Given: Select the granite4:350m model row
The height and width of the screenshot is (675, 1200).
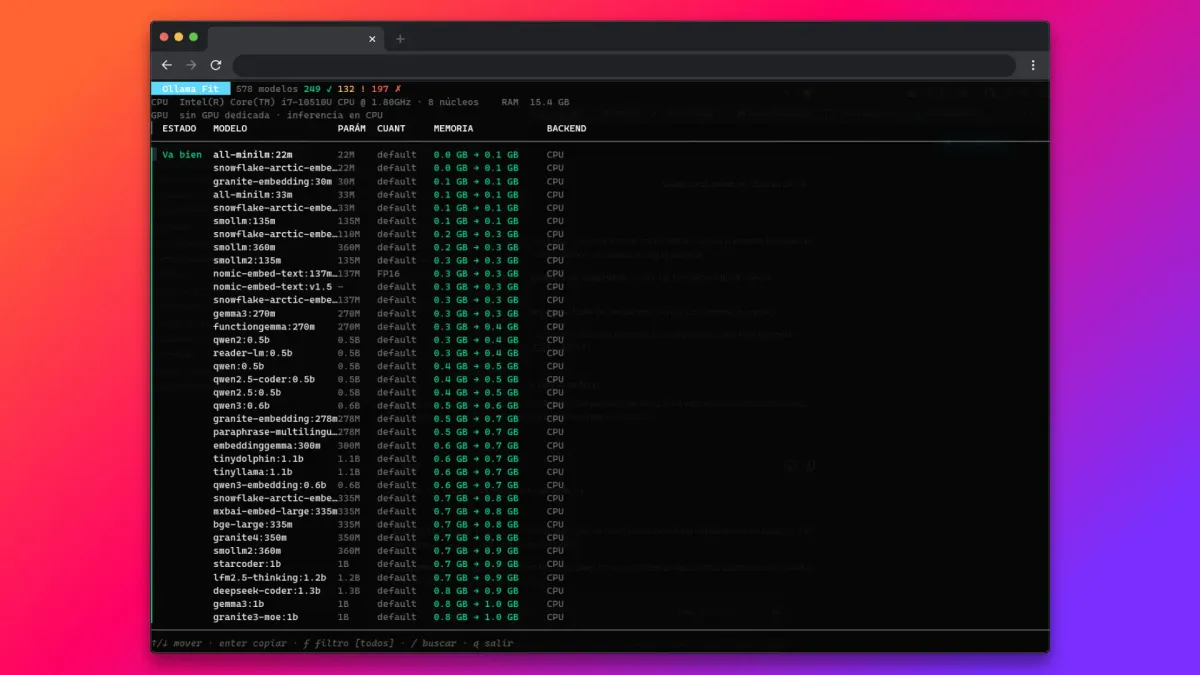Looking at the screenshot, I should click(390, 537).
